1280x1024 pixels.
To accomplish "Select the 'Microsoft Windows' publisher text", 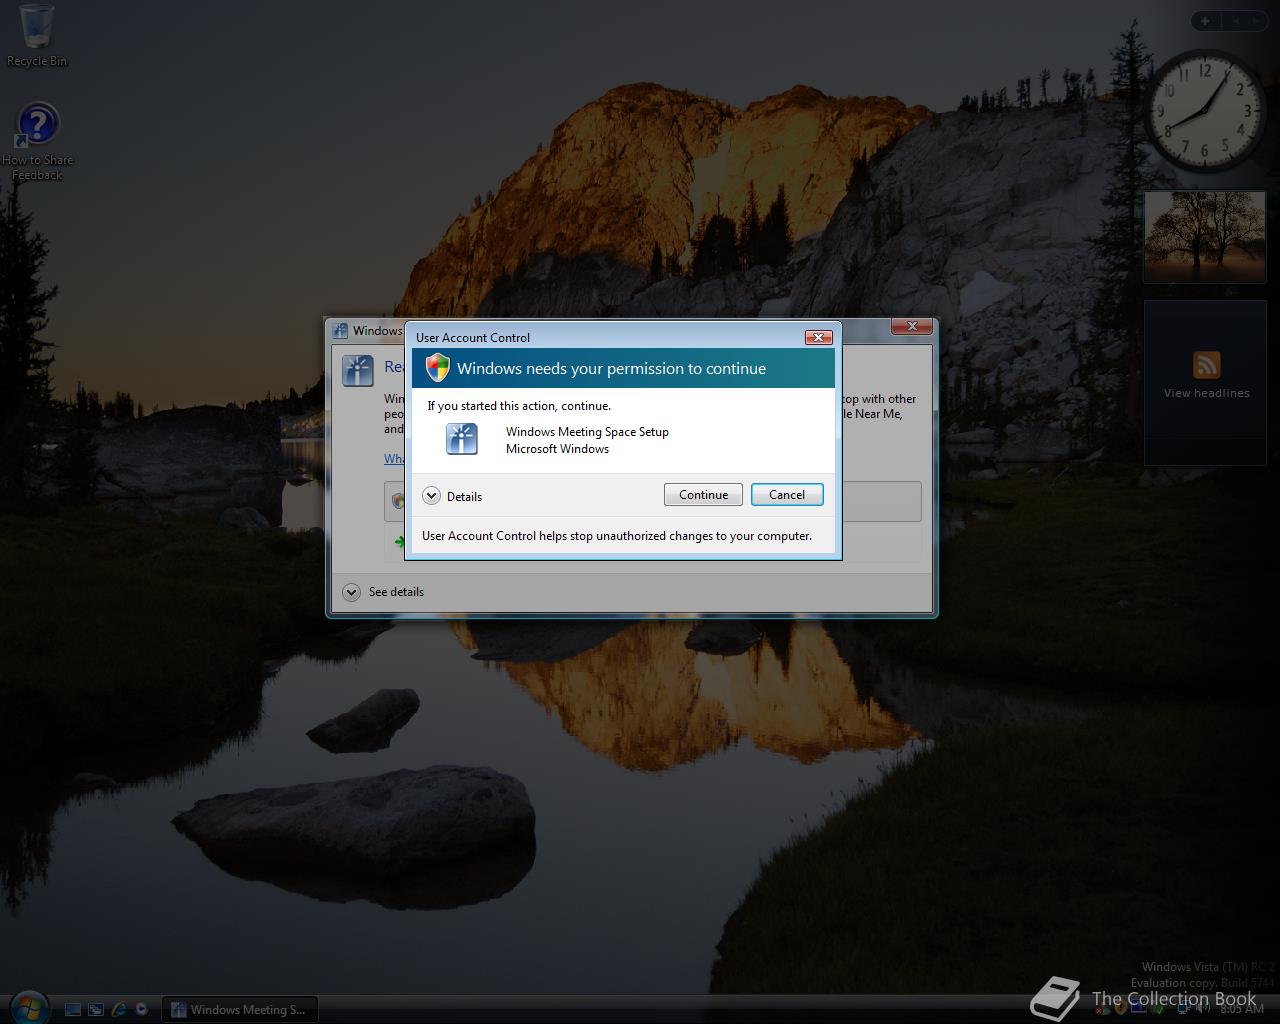I will (x=557, y=449).
